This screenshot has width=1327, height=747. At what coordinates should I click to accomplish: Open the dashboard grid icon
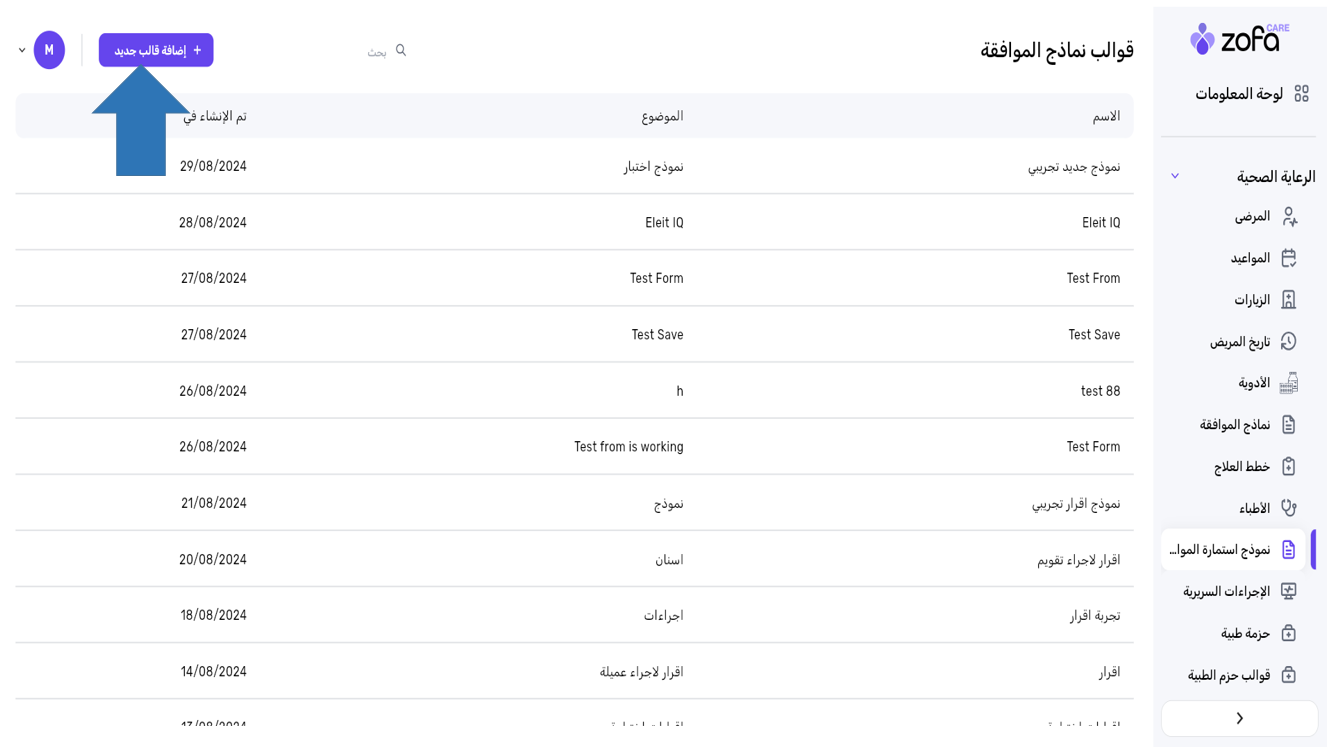[1301, 94]
